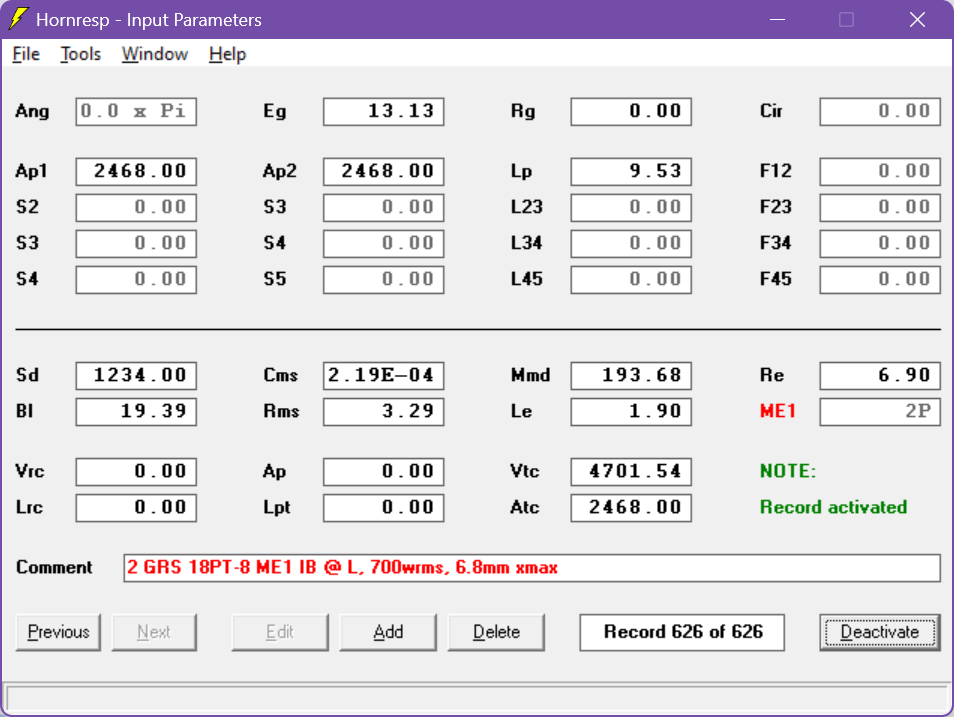Select the Le field showing 1.90
This screenshot has width=954, height=717.
pyautogui.click(x=631, y=411)
